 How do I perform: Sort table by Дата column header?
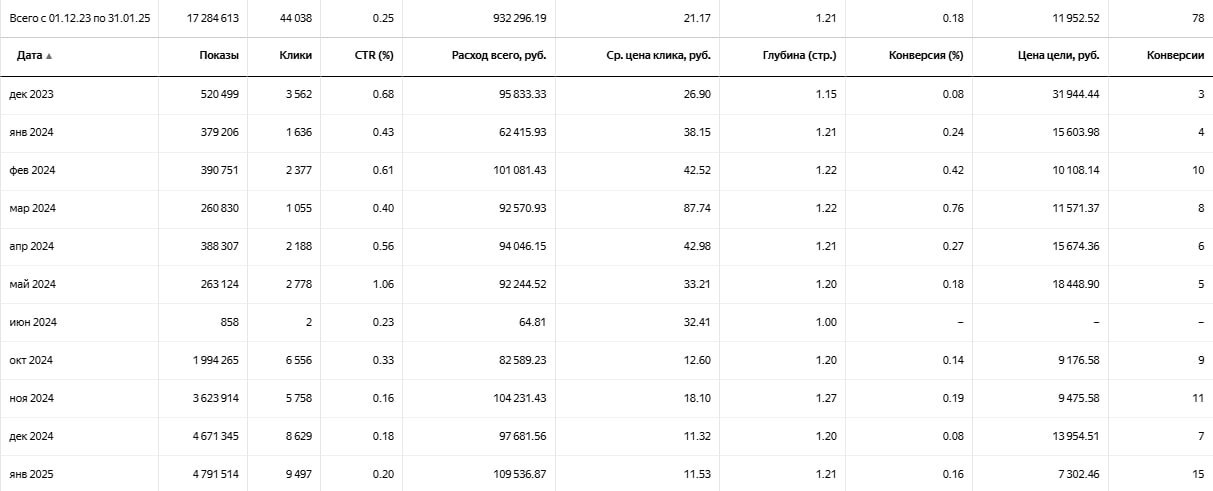[x=29, y=56]
